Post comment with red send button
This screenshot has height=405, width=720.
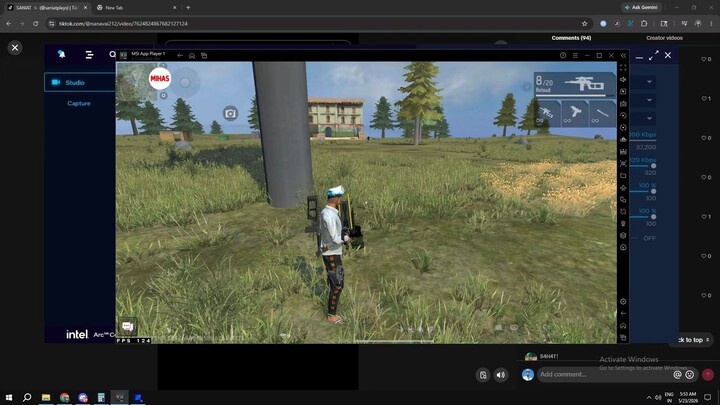click(708, 375)
